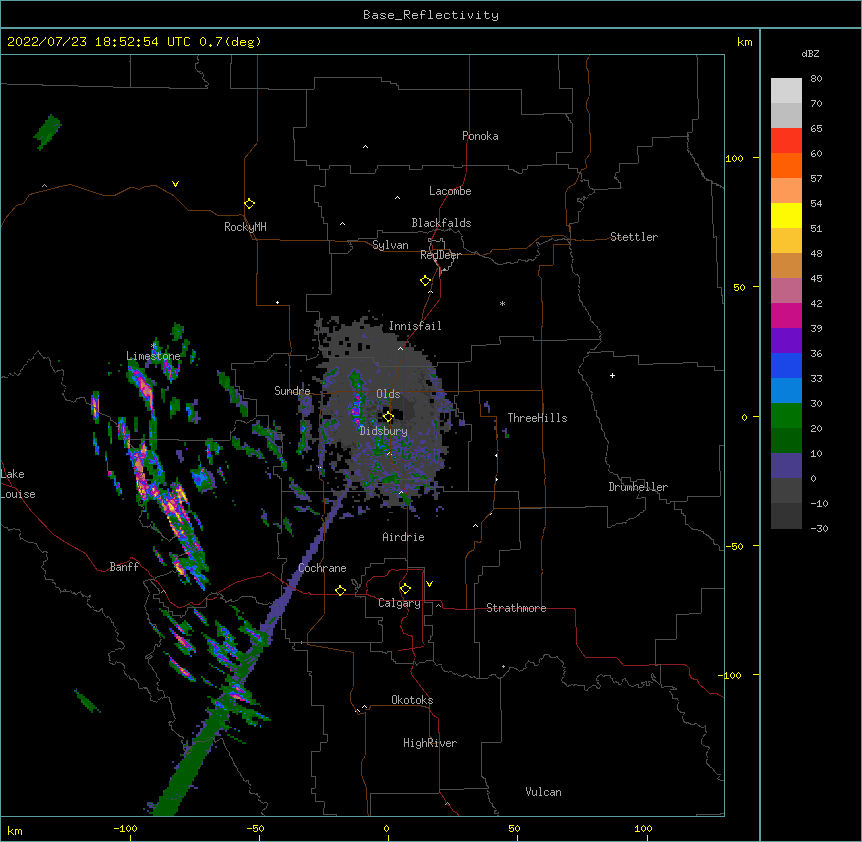862x842 pixels.
Task: Select the Lacombe city label
Action: pos(450,191)
